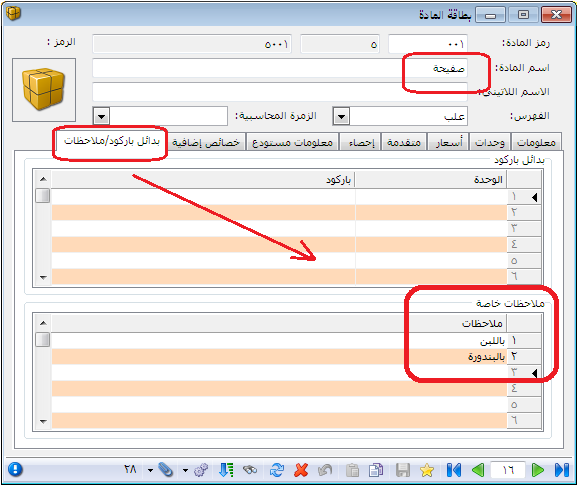578x485 pixels.
Task: Click the paperclip attachment icon
Action: pos(166,470)
